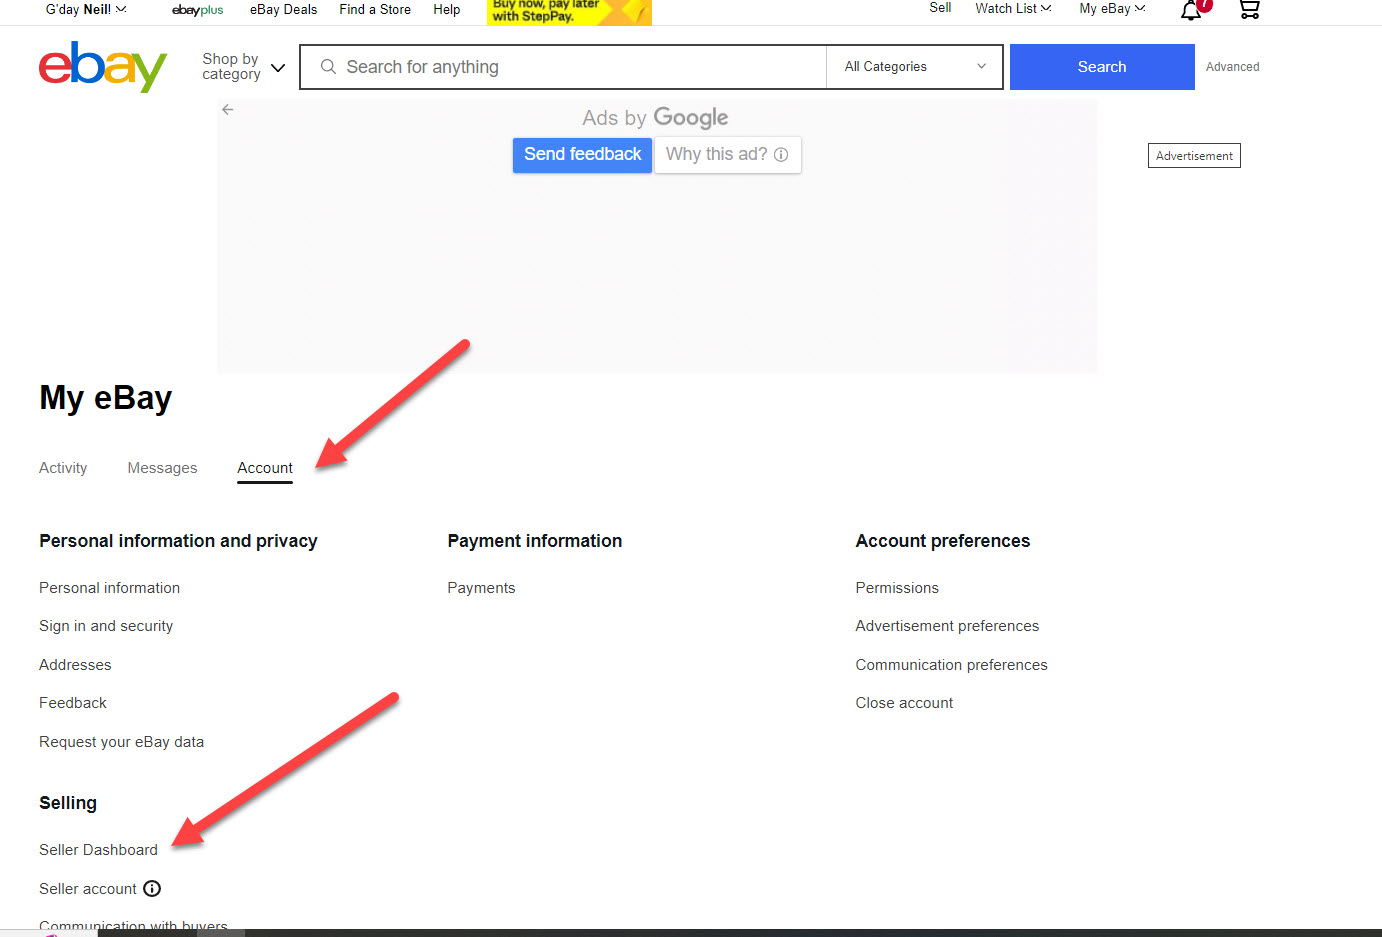The width and height of the screenshot is (1382, 937).
Task: Expand the Shop by category menu
Action: tap(243, 67)
